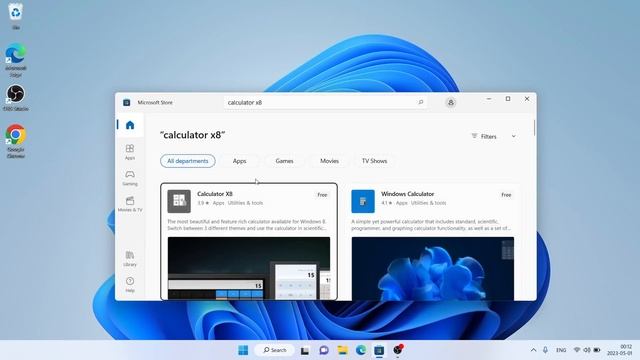Select Microsoft Edge desktop shortcut
Screen dimensions: 640x360
[16, 60]
